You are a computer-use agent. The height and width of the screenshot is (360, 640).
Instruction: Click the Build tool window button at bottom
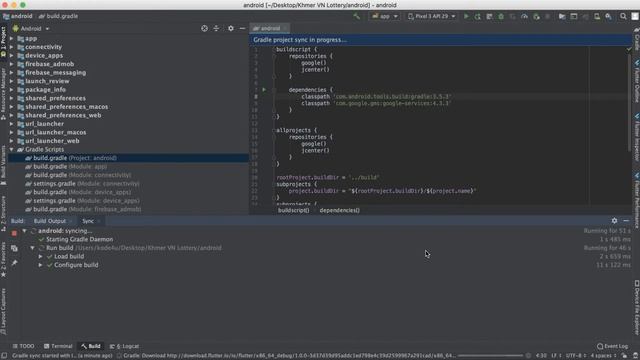pyautogui.click(x=91, y=346)
